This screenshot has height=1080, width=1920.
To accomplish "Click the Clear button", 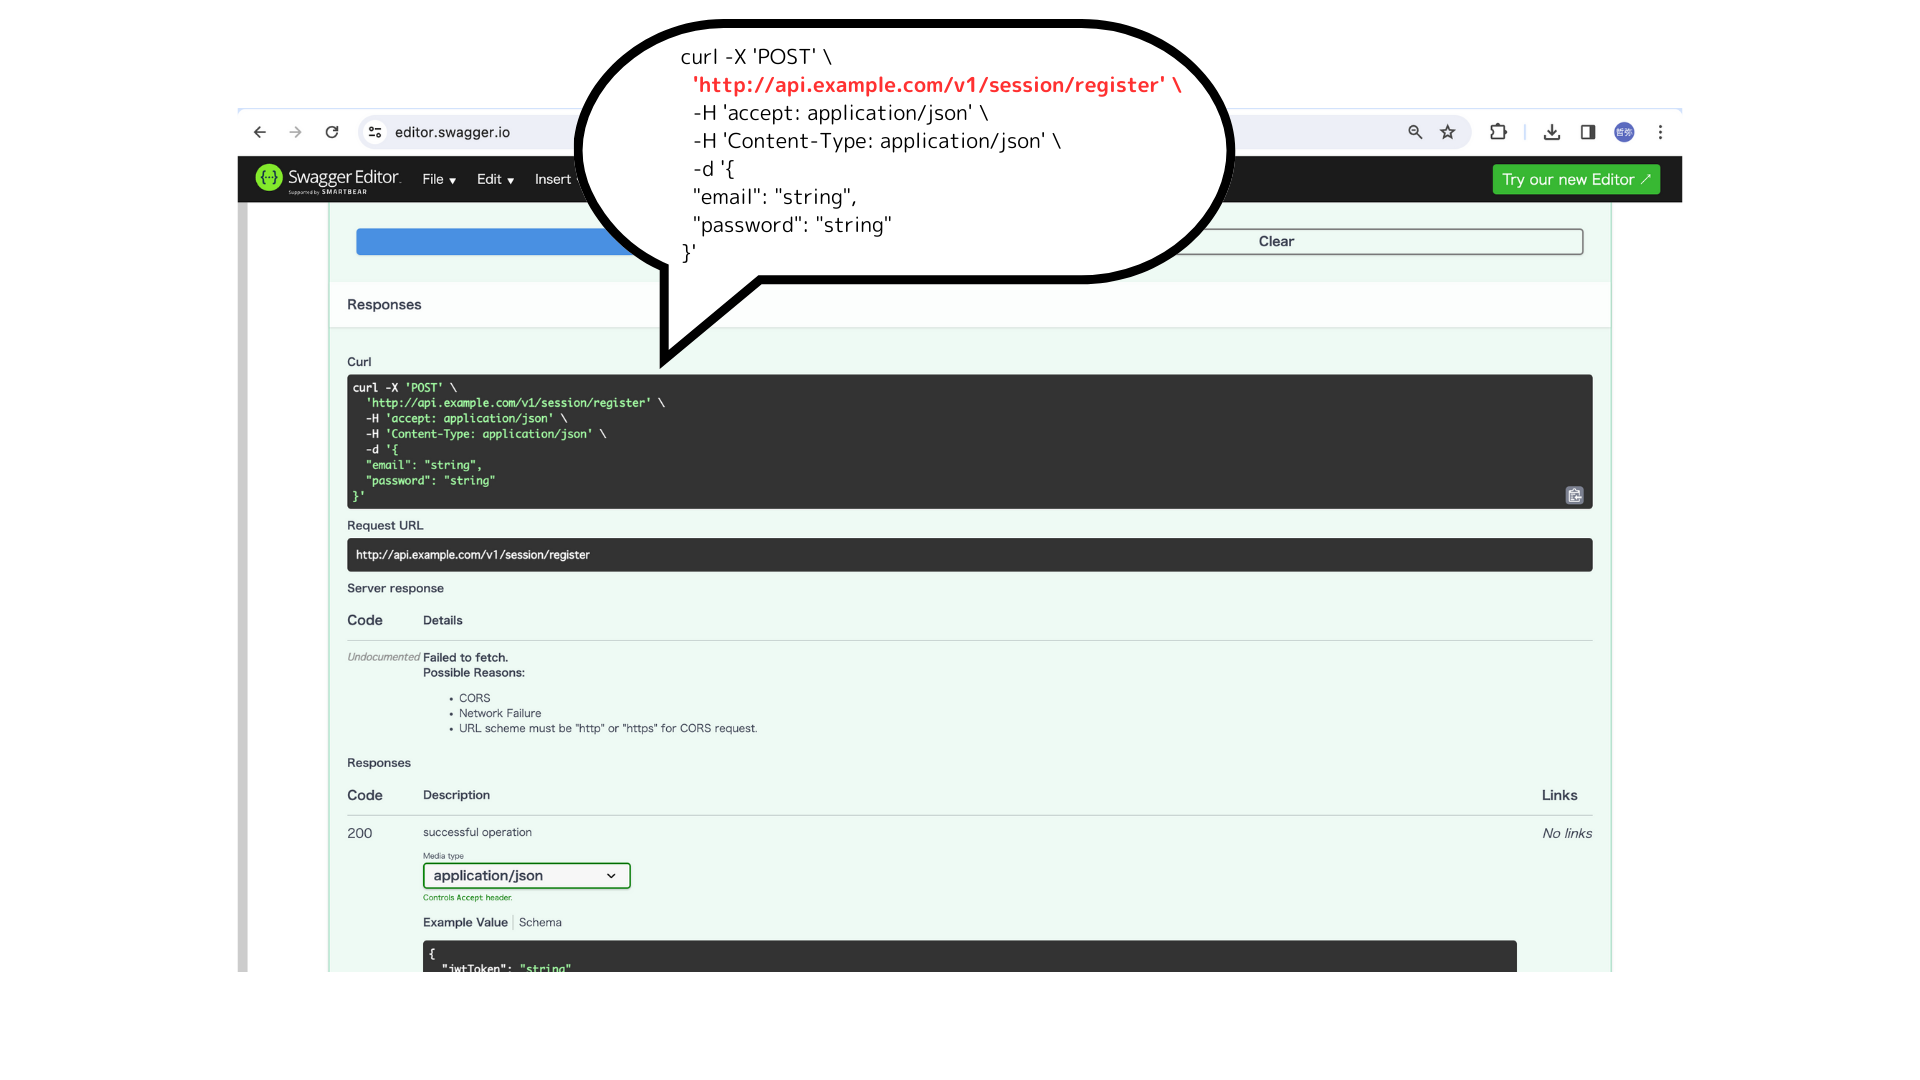I will pyautogui.click(x=1275, y=241).
